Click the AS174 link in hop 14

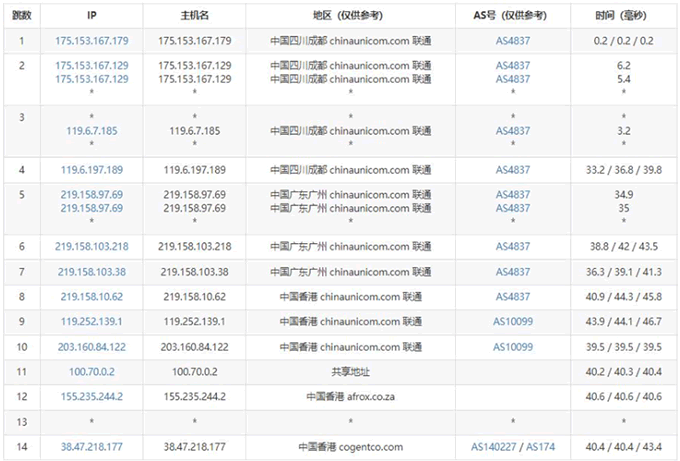(x=541, y=447)
